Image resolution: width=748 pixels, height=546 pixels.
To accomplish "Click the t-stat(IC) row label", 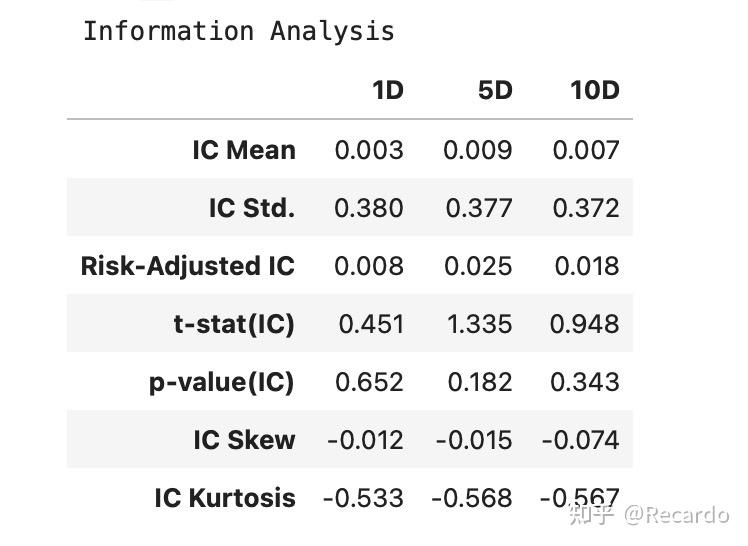I will [234, 324].
